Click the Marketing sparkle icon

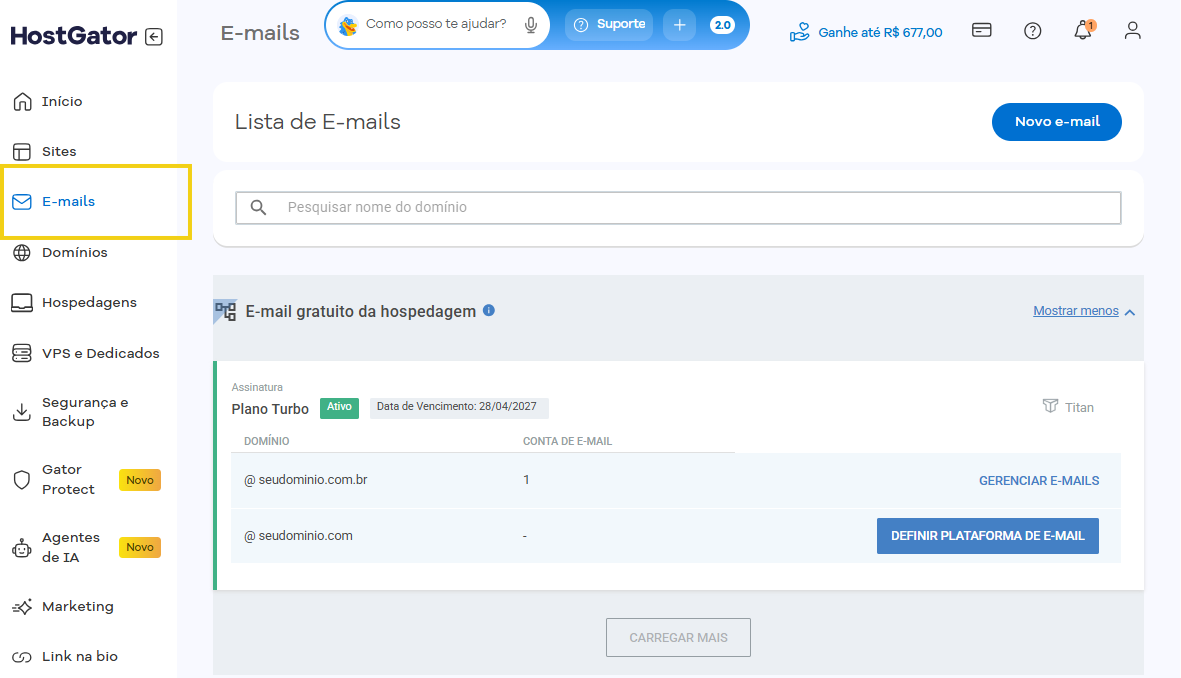[22, 607]
